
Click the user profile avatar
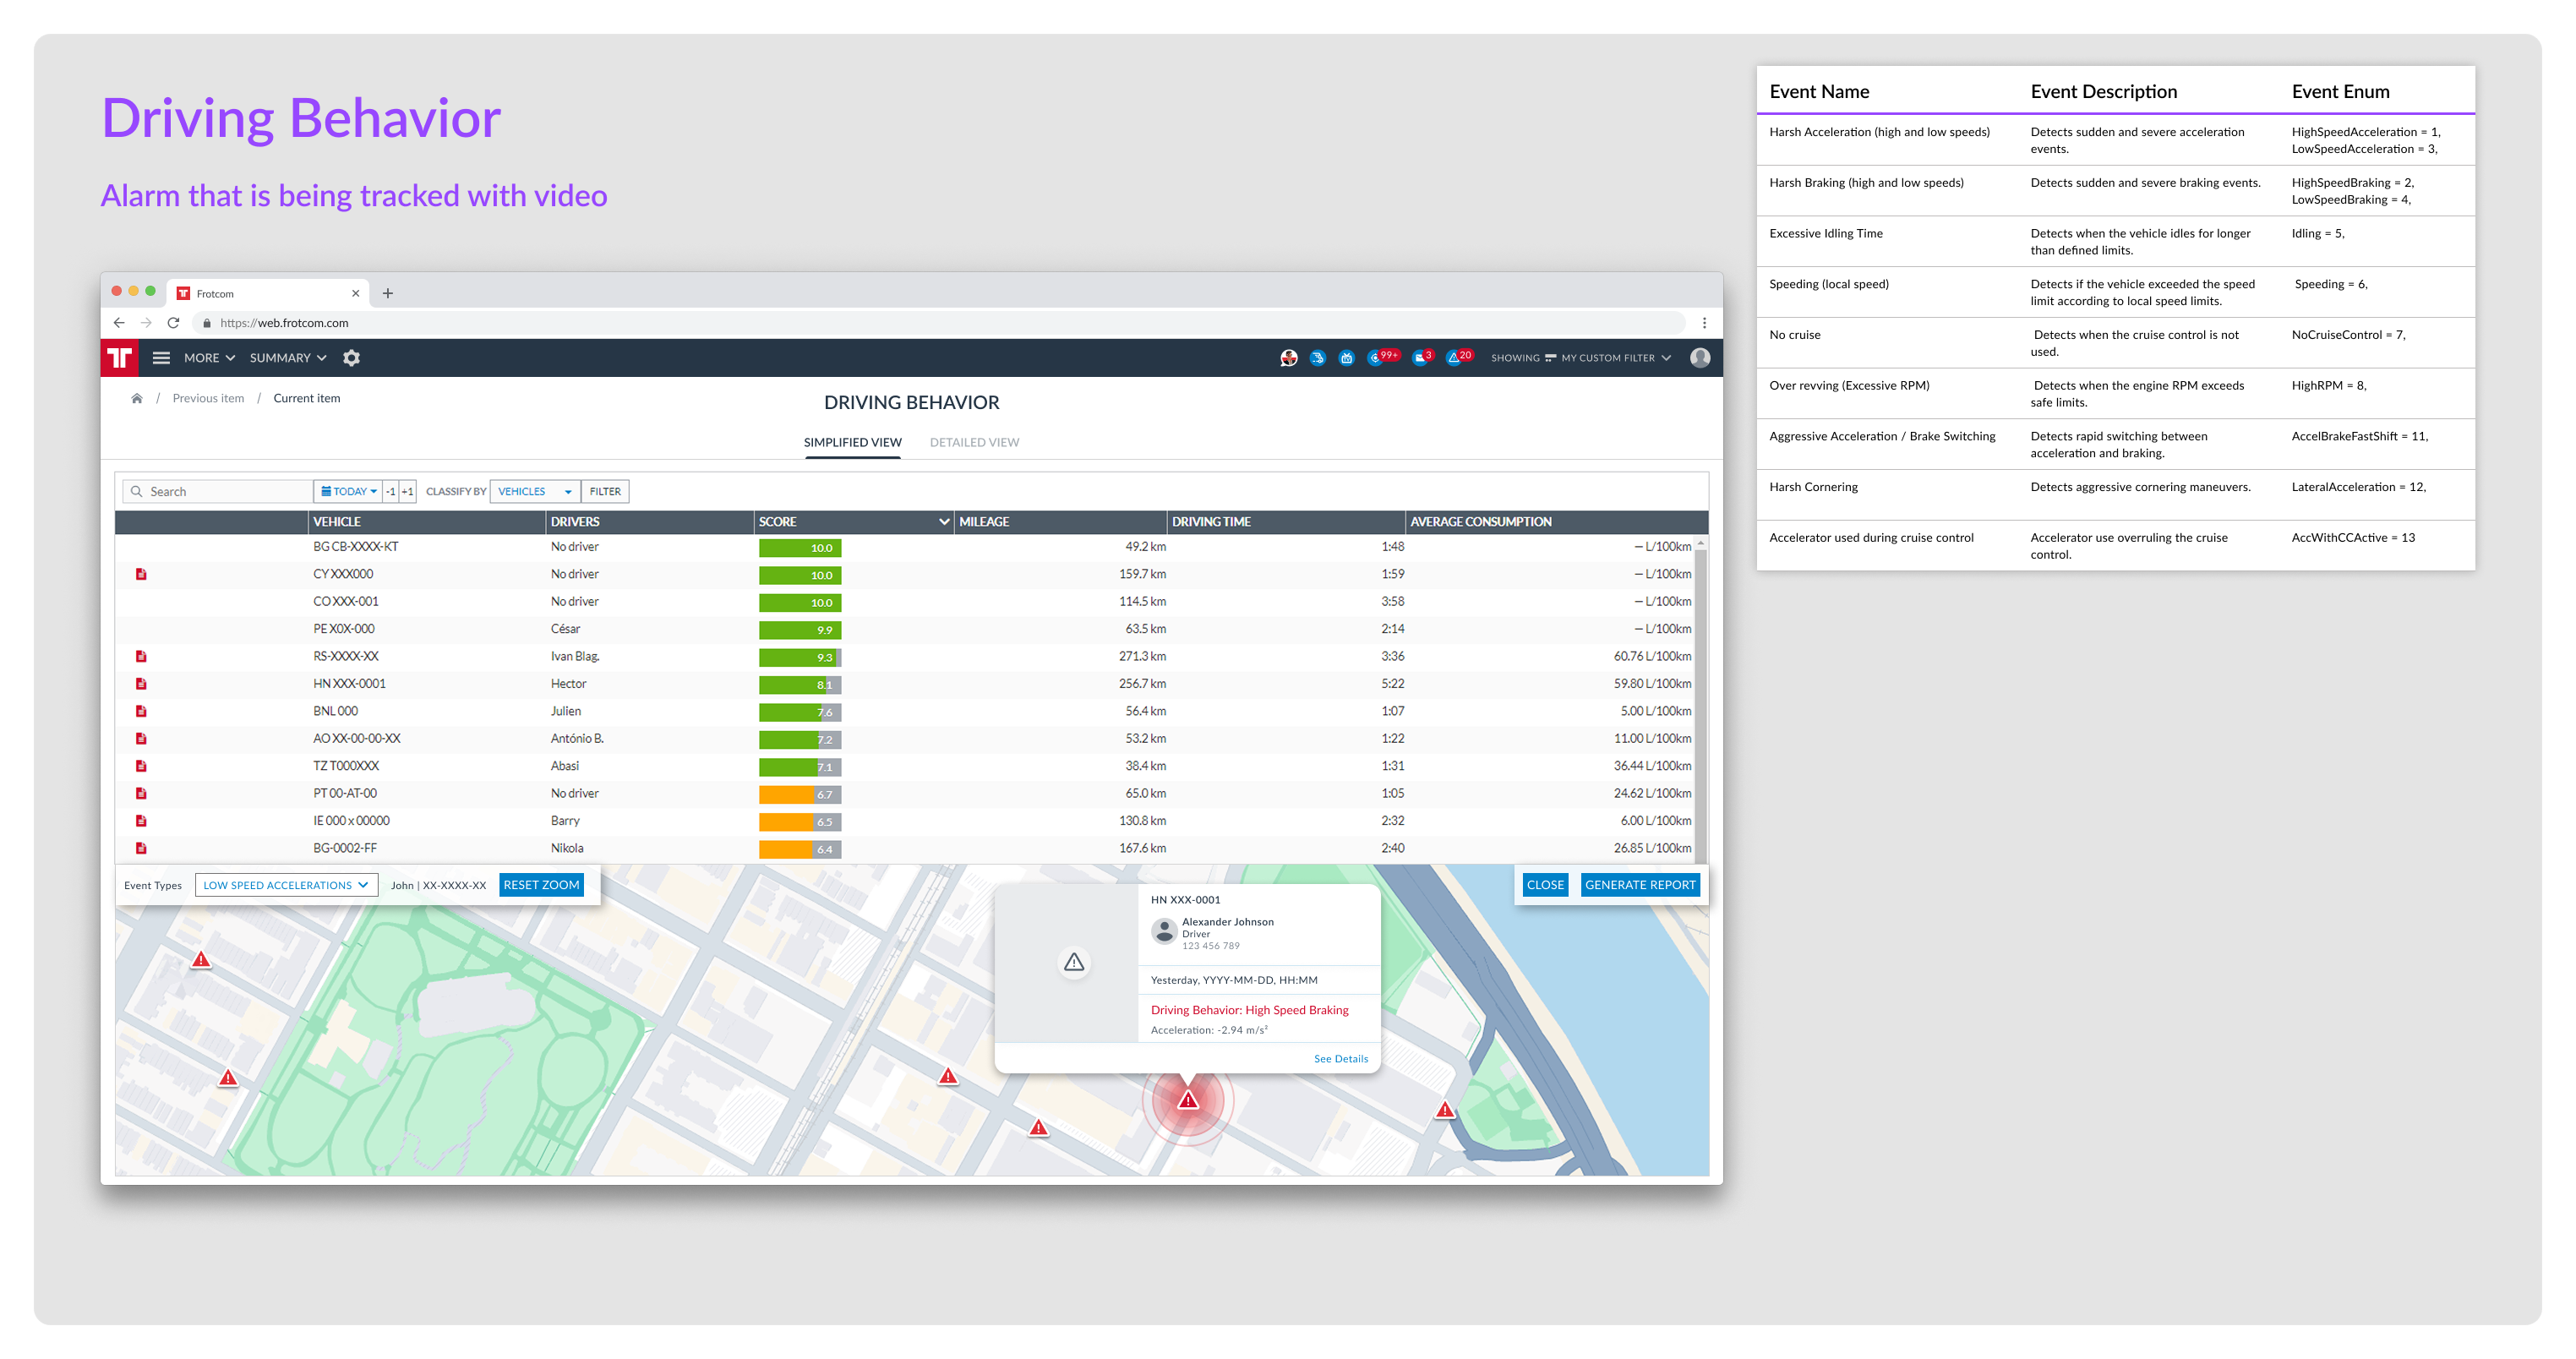(x=1700, y=358)
